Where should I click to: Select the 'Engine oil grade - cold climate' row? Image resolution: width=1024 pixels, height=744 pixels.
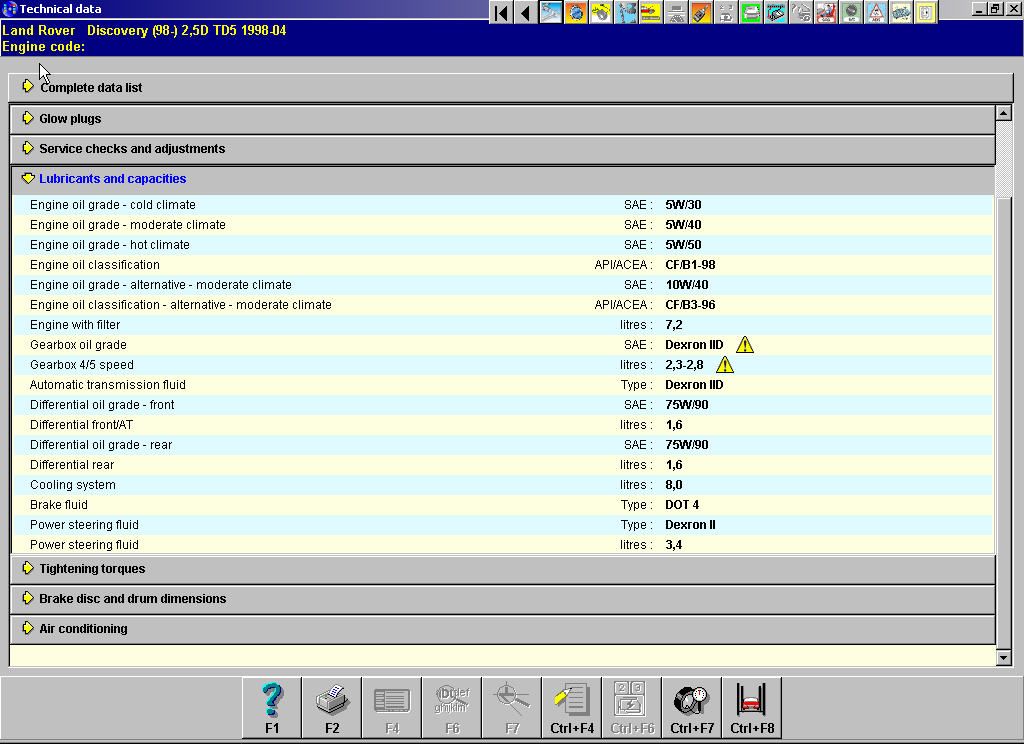pyautogui.click(x=503, y=205)
